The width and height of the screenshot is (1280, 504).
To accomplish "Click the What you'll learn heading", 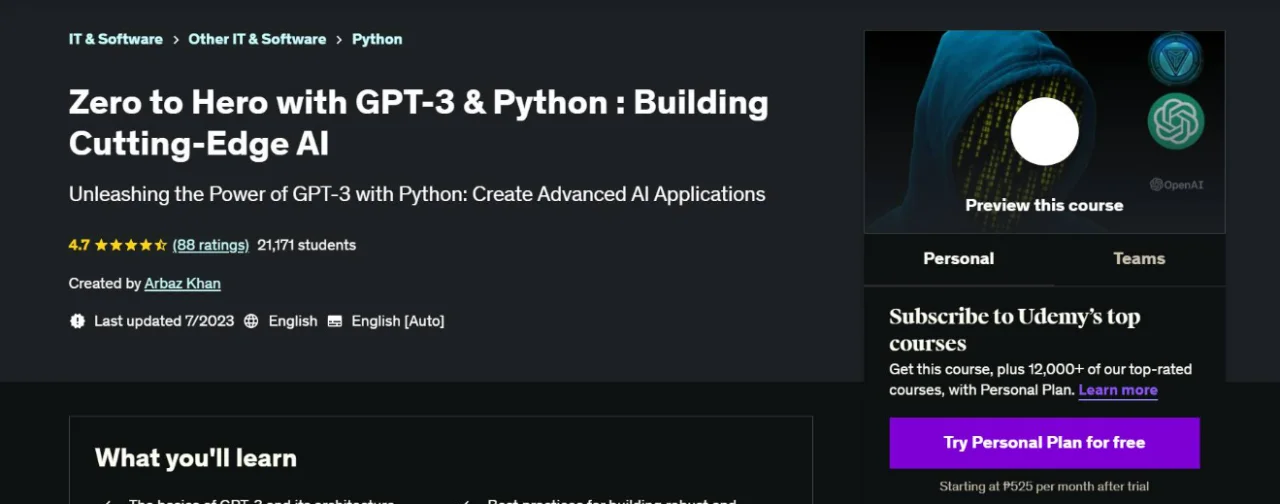I will coord(196,458).
